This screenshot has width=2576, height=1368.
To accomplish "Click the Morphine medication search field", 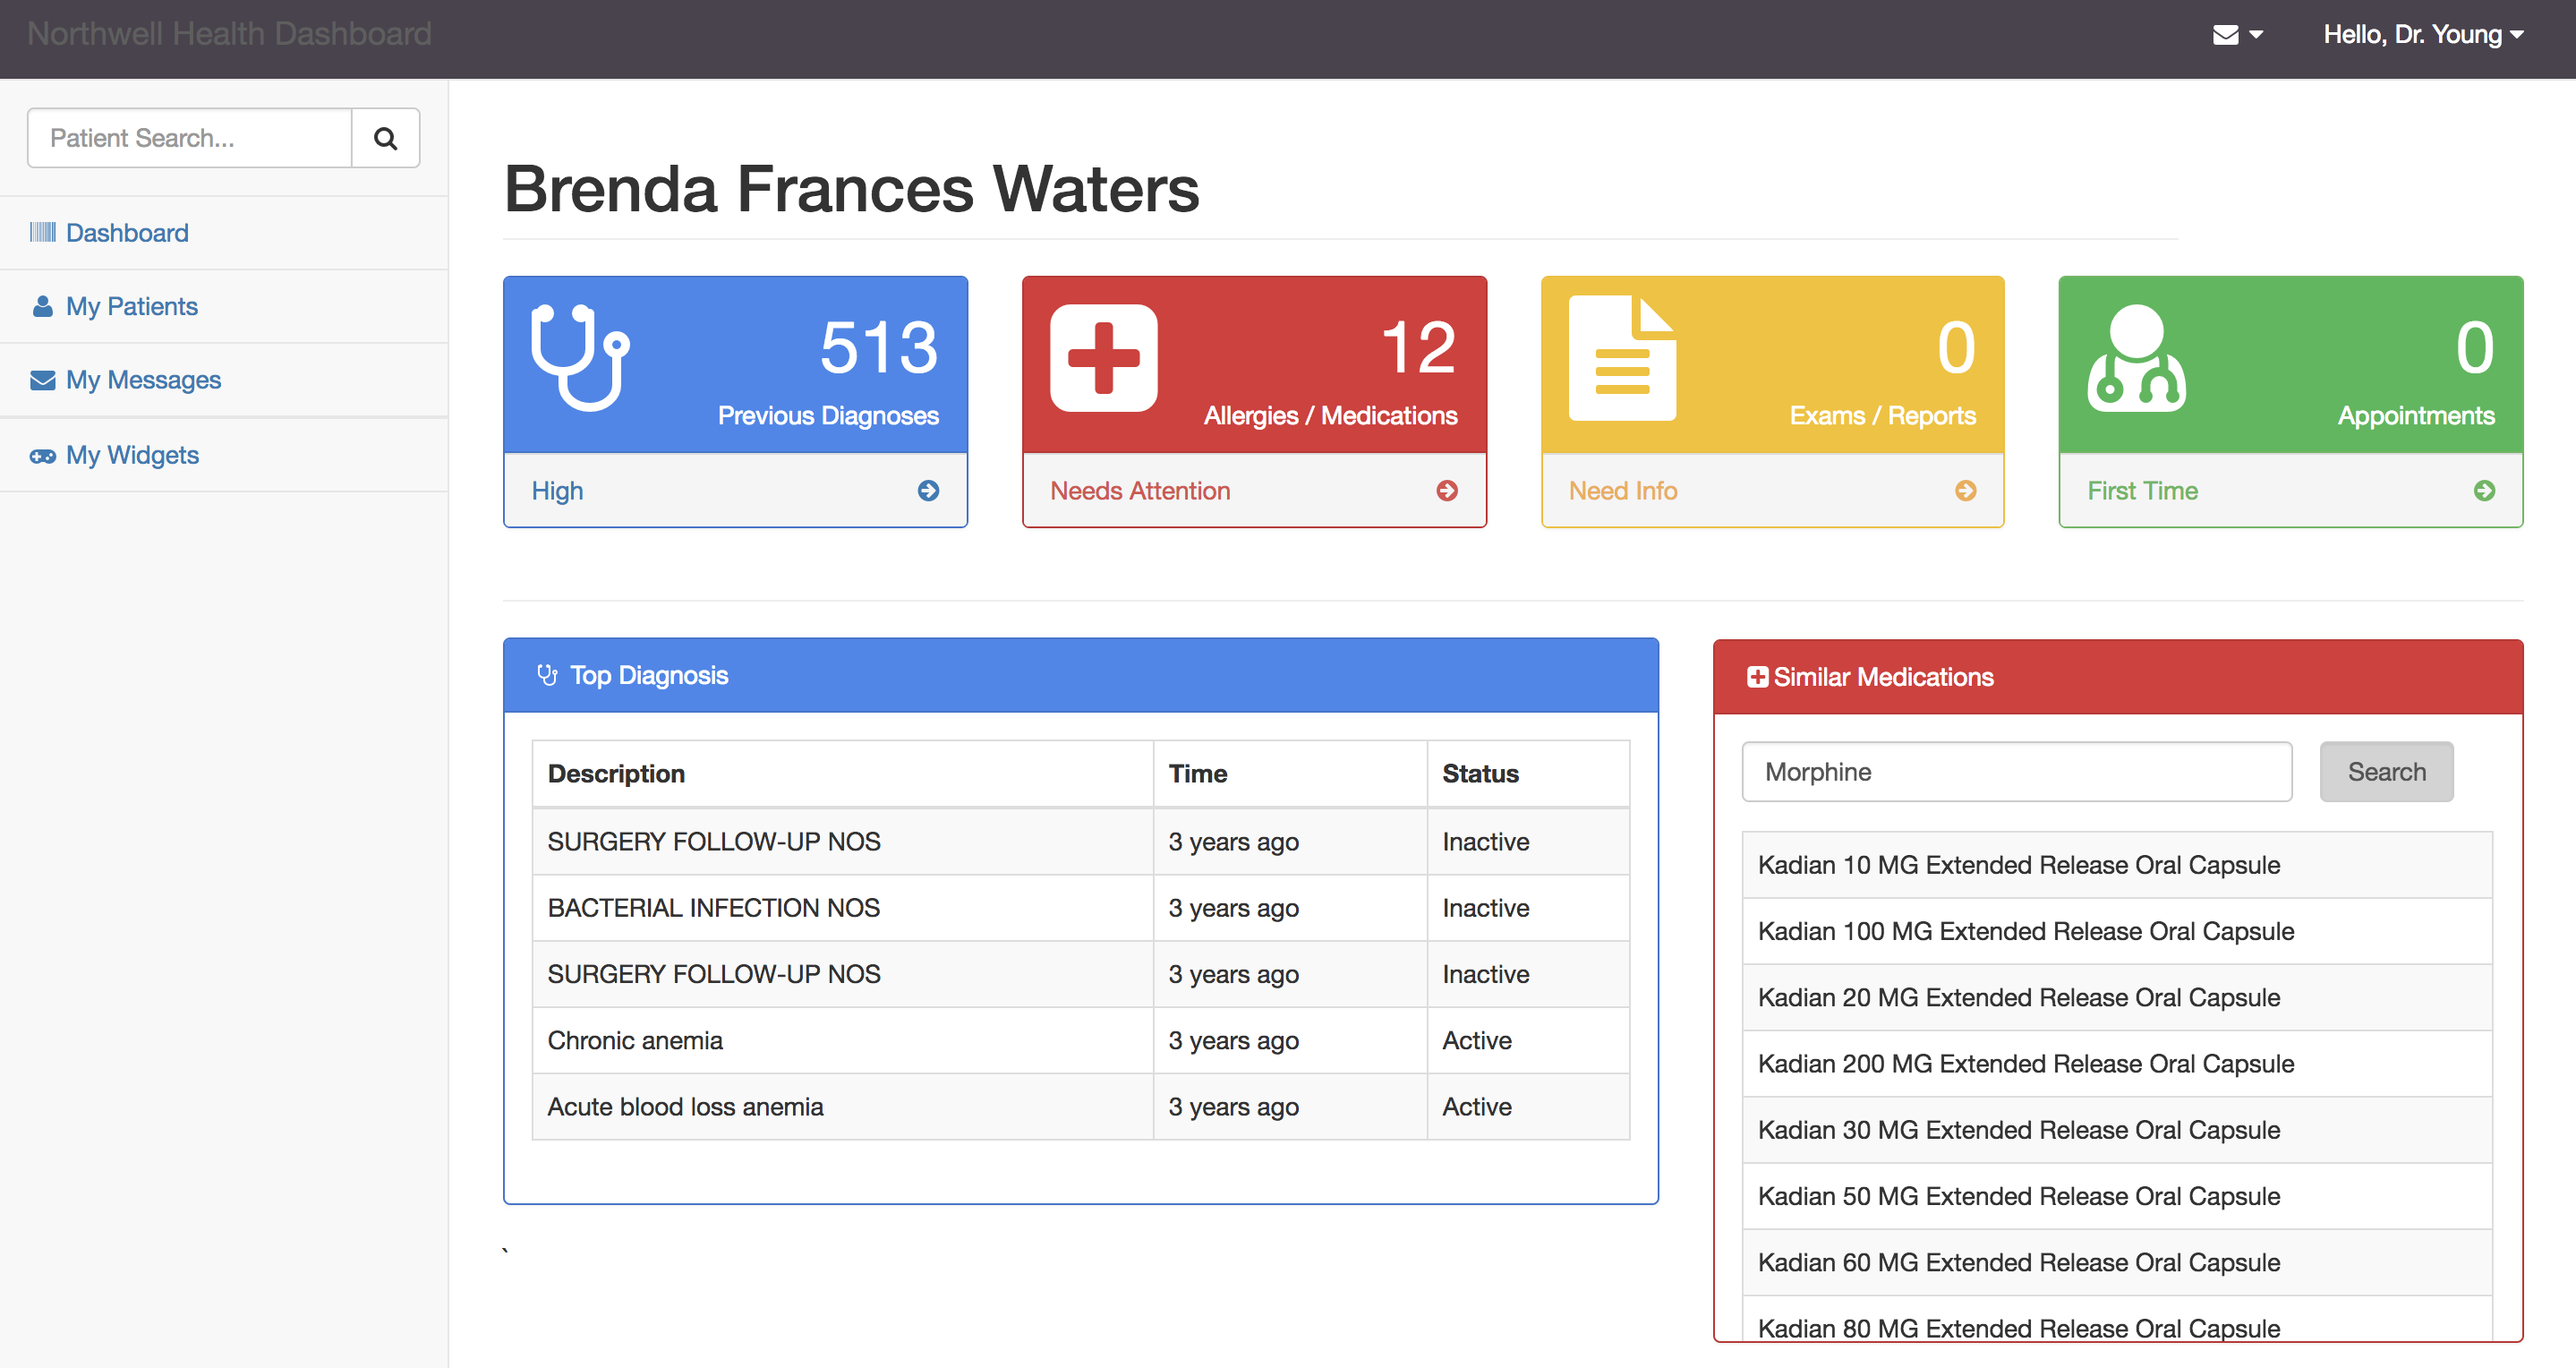I will click(2016, 772).
